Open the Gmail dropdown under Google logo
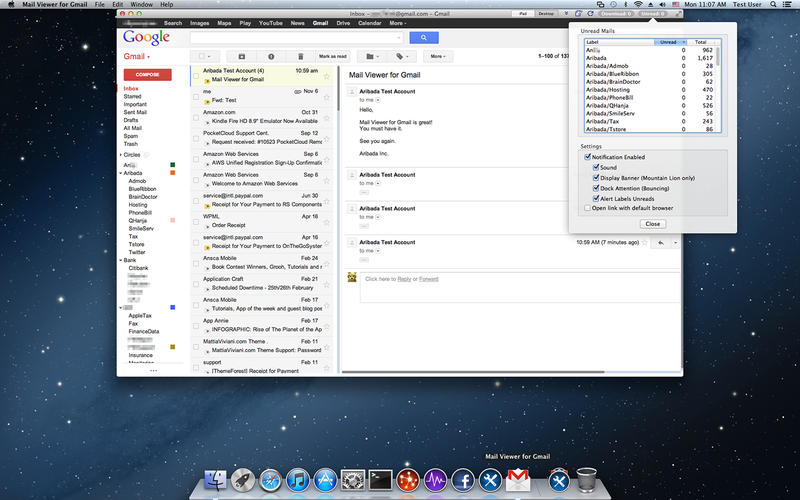This screenshot has height=500, width=800. click(x=137, y=57)
